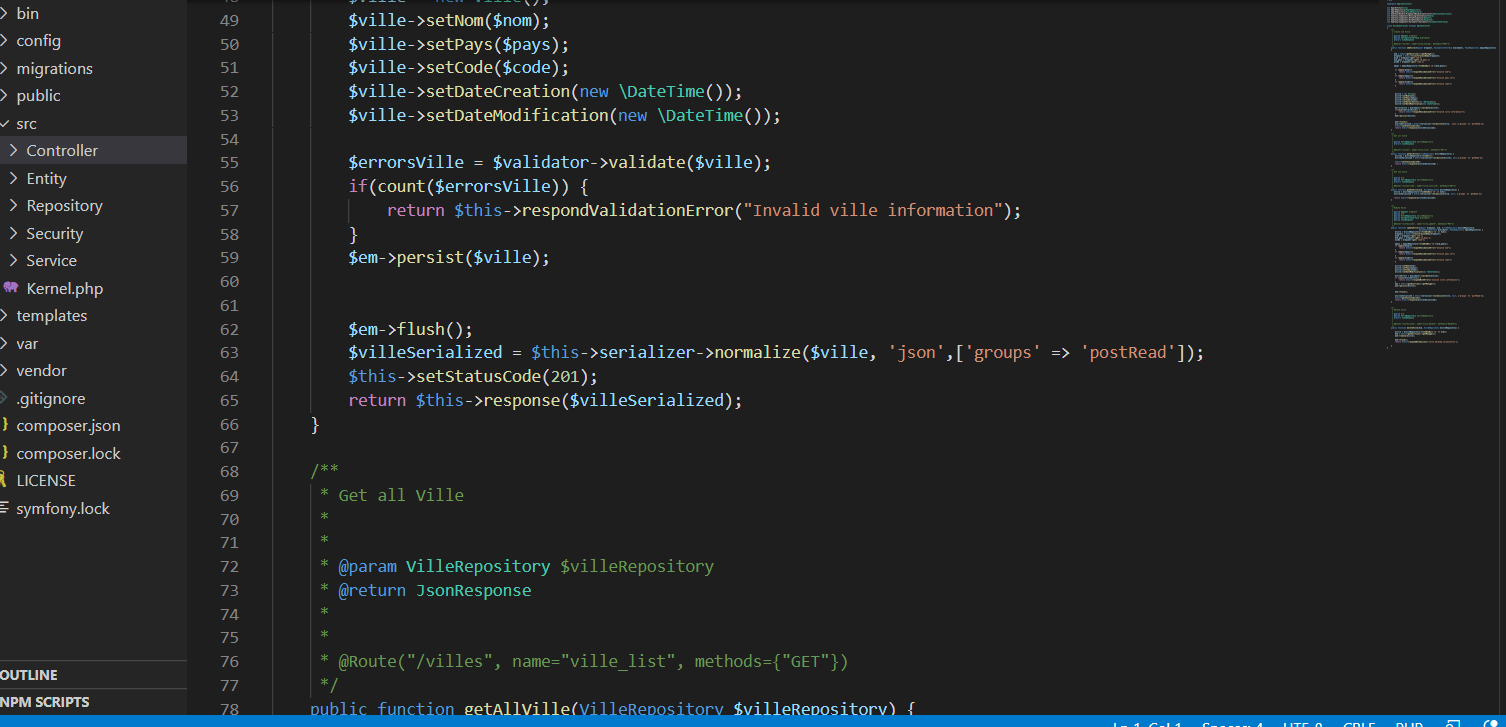Click the symfony.lock file lines icon
Image resolution: width=1506 pixels, height=727 pixels.
[x=4, y=508]
